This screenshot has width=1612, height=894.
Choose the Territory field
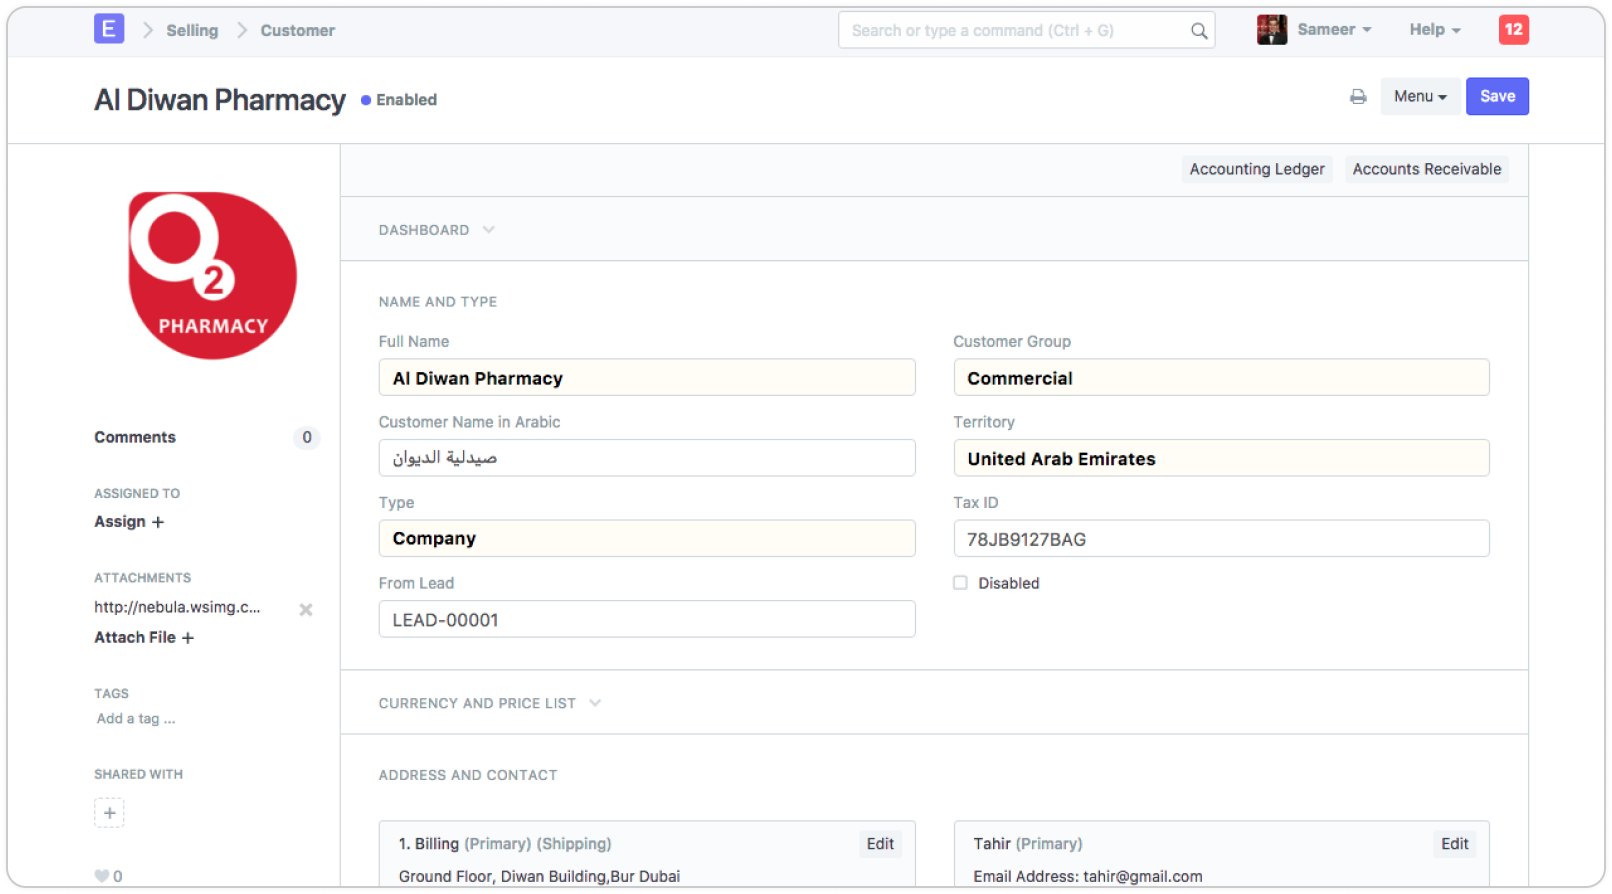tap(1221, 459)
